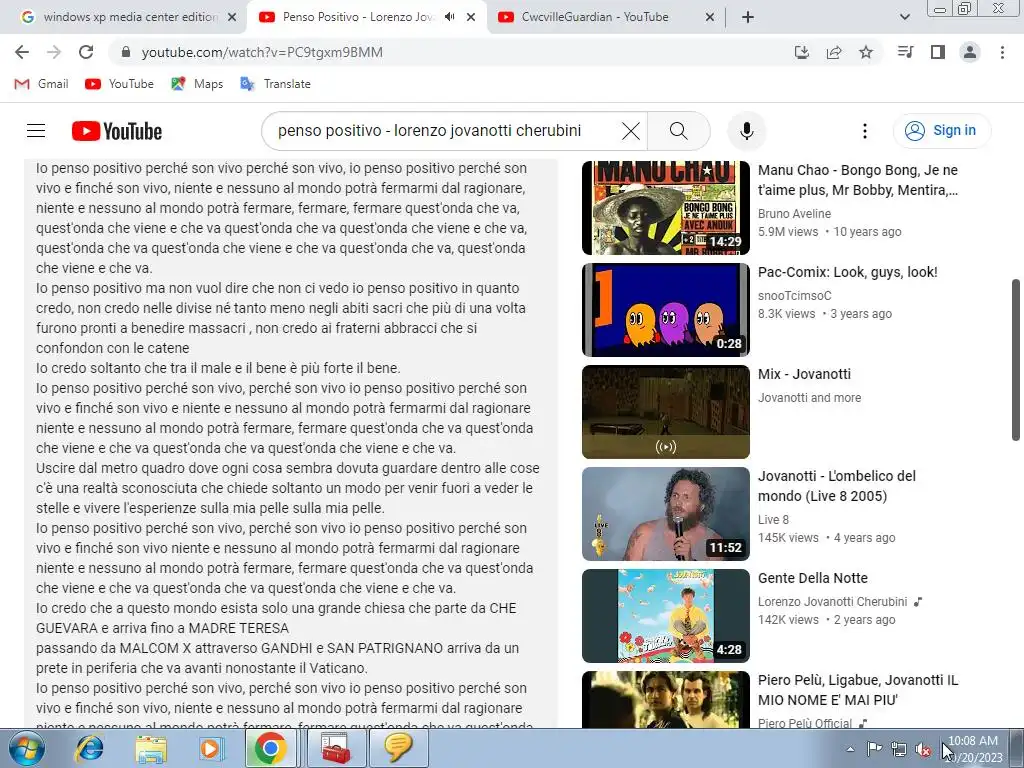Open Chrome three-dot menu

1002,52
